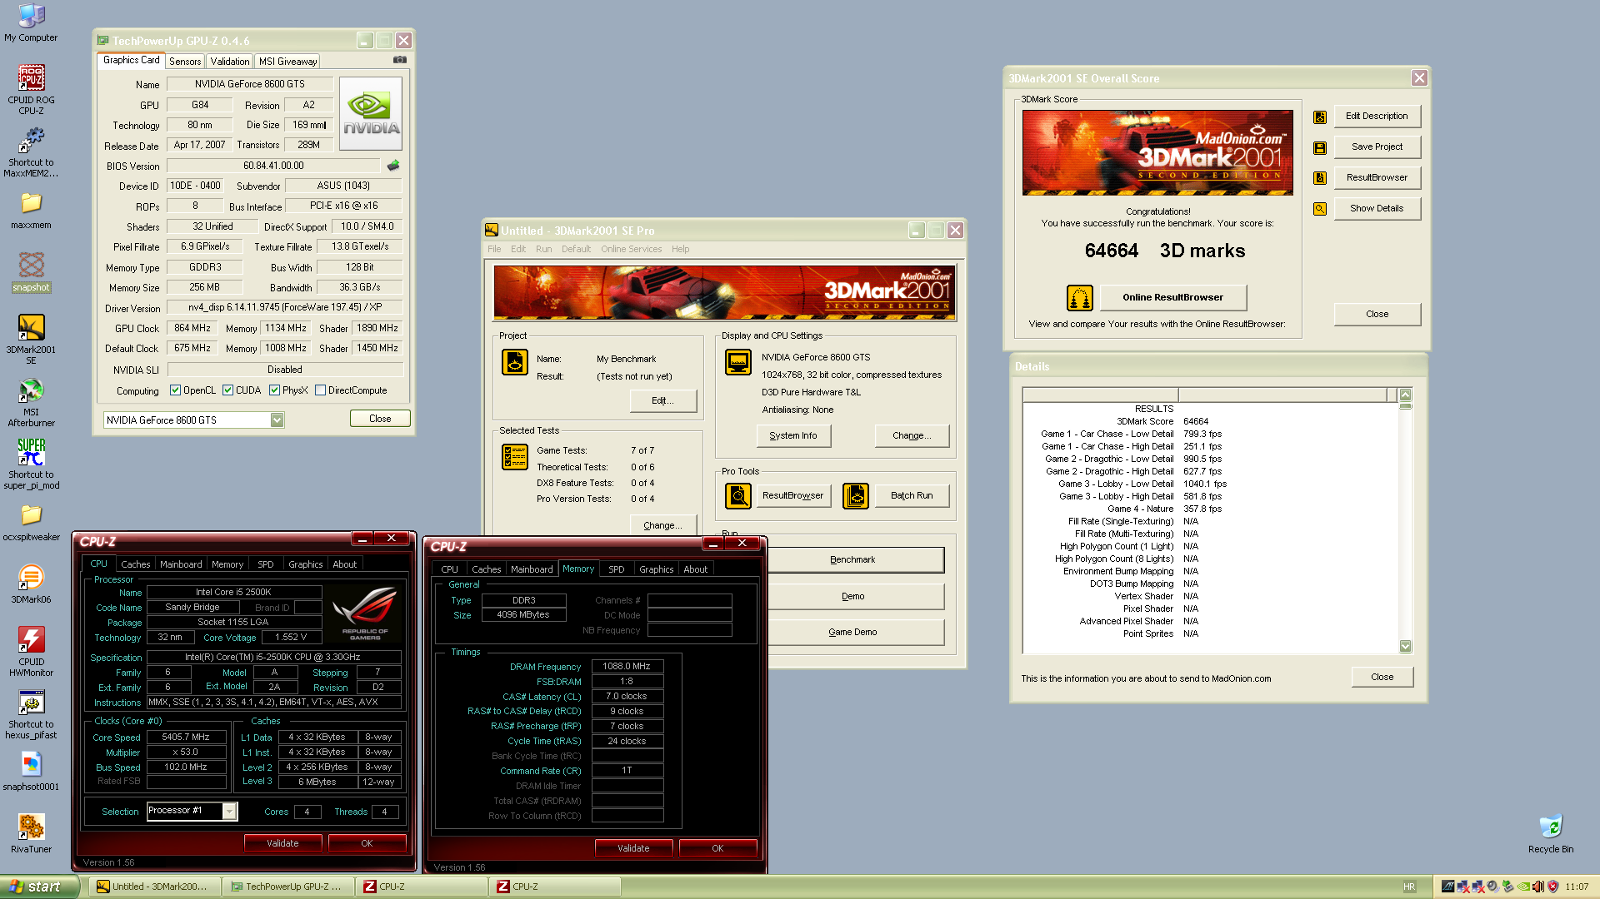Click the Benchmark button in 3DMark2001
Screen dimensions: 1600x899
point(852,560)
